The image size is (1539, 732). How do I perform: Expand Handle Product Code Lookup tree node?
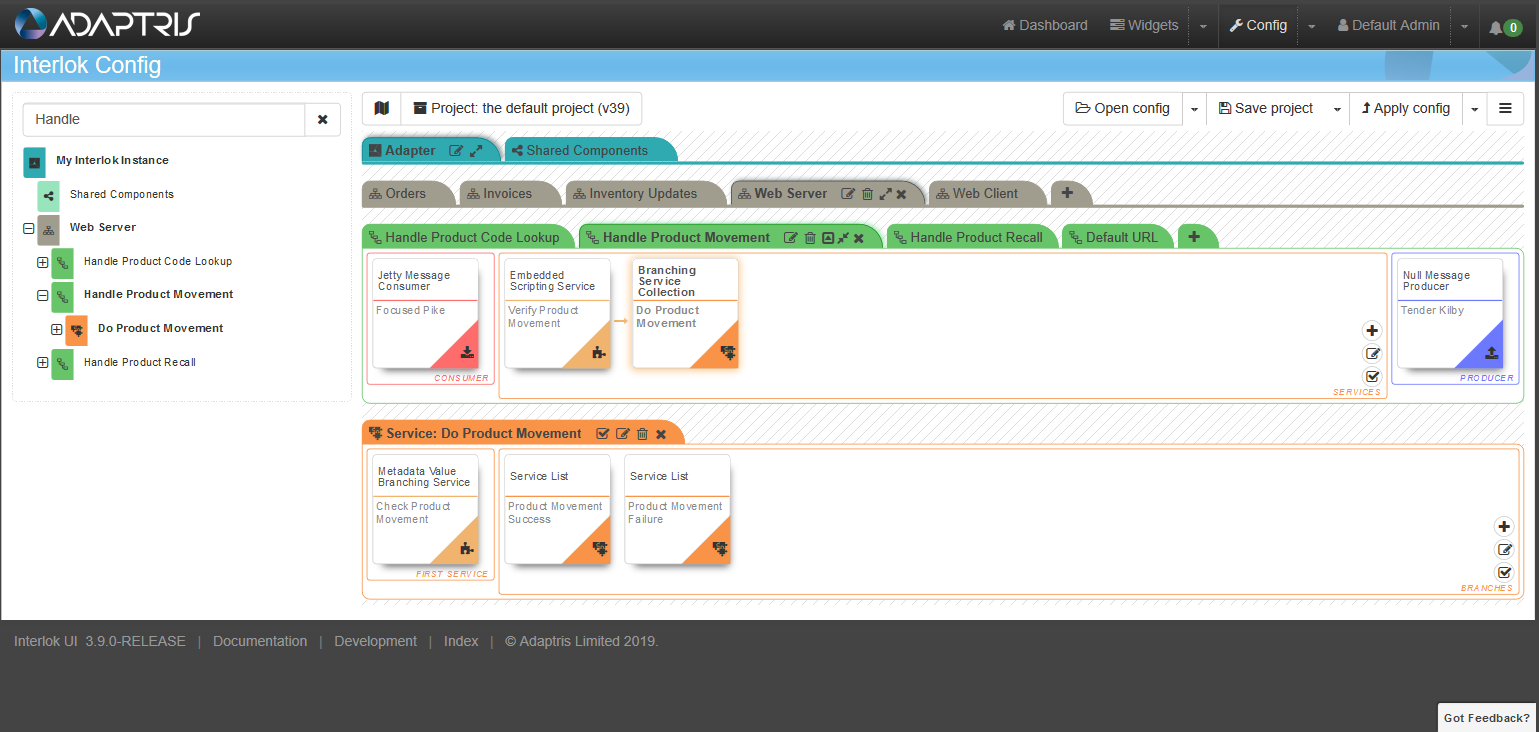click(42, 262)
